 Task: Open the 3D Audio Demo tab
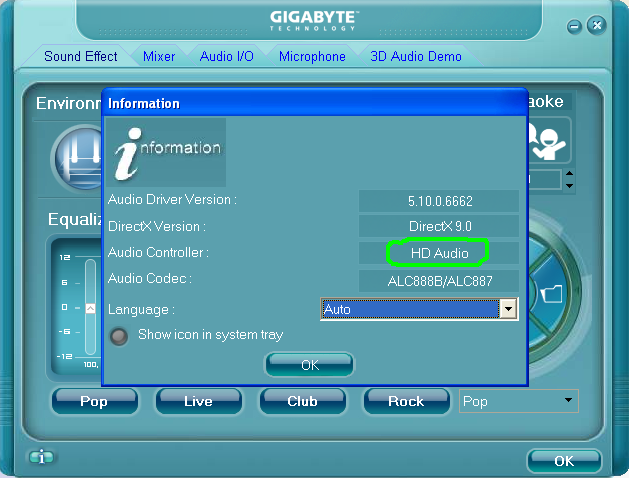[416, 56]
